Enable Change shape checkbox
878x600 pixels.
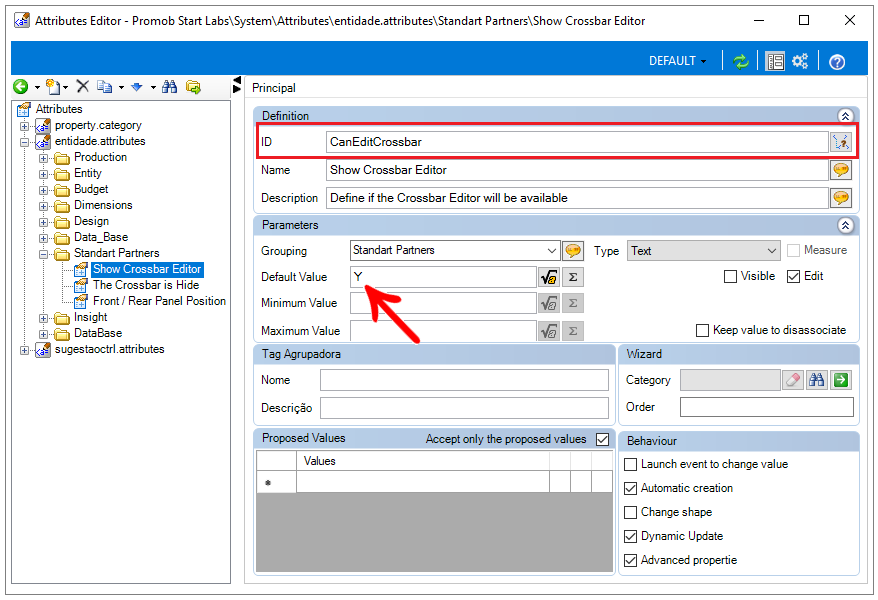631,513
